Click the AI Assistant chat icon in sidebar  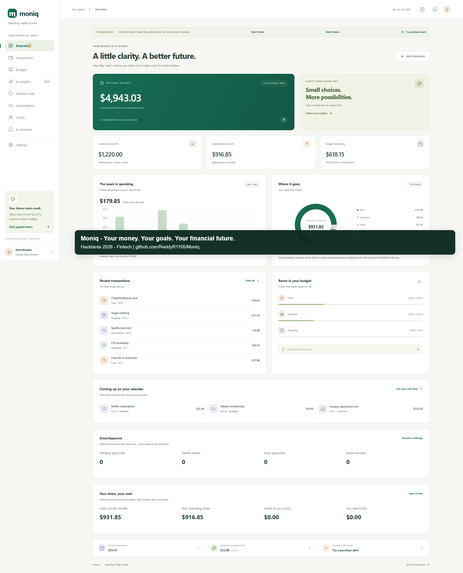click(11, 129)
